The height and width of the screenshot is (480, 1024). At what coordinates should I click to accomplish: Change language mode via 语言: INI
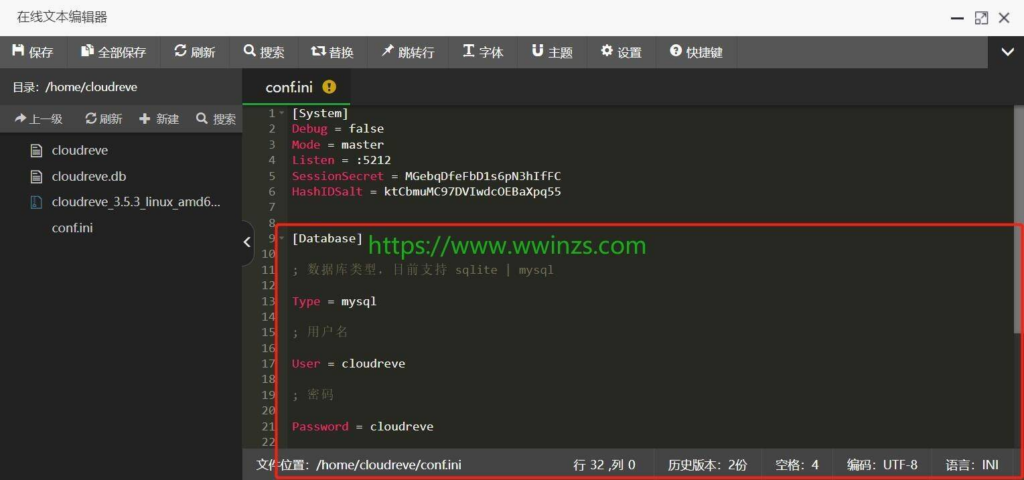pos(972,465)
